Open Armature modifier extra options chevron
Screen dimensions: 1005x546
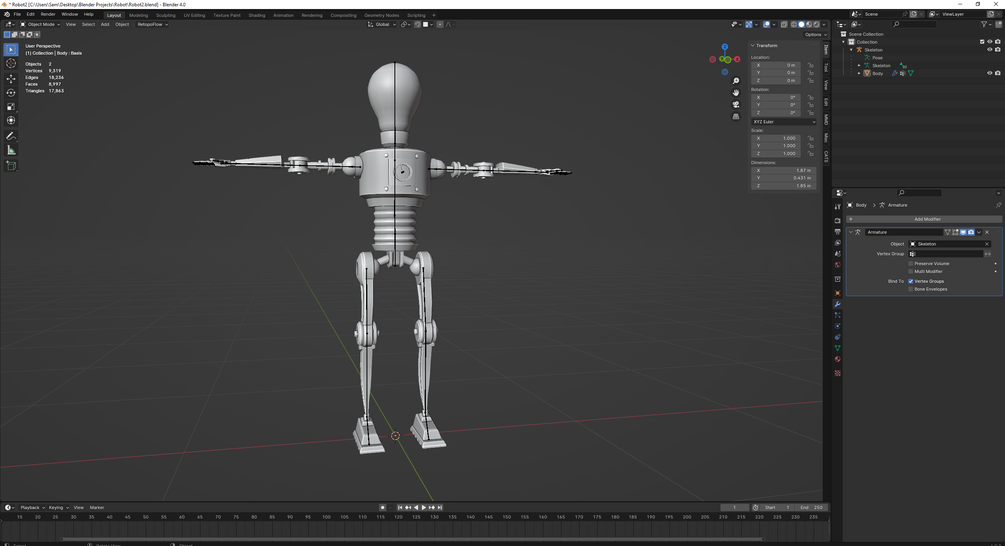[979, 232]
